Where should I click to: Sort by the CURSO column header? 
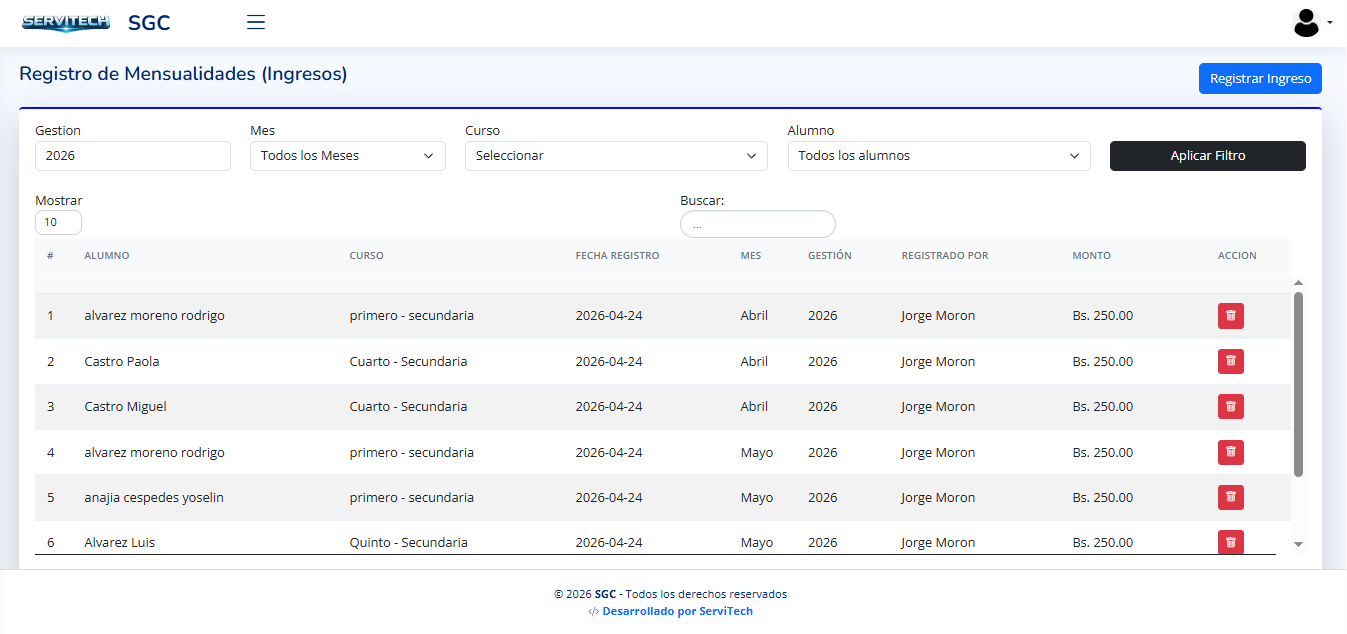(x=367, y=256)
